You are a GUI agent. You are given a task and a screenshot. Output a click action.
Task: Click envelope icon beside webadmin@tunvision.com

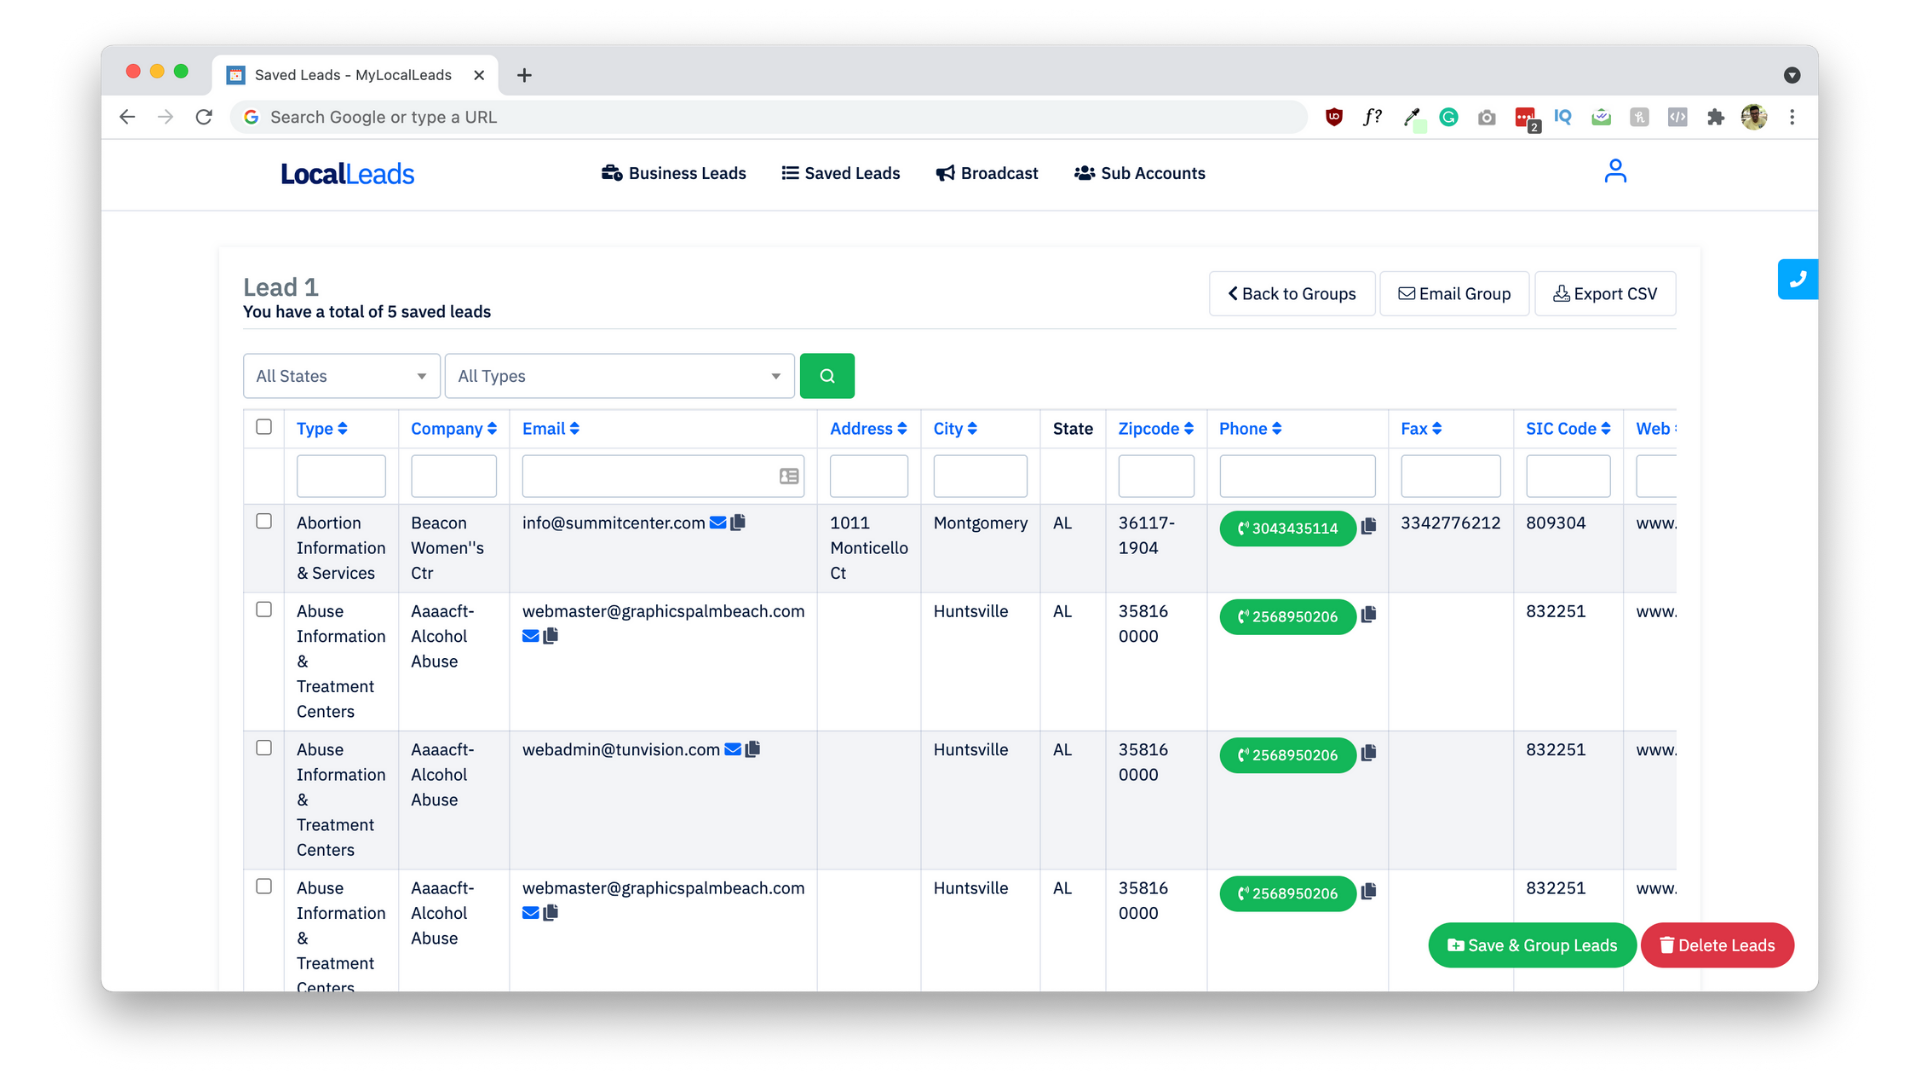[733, 749]
